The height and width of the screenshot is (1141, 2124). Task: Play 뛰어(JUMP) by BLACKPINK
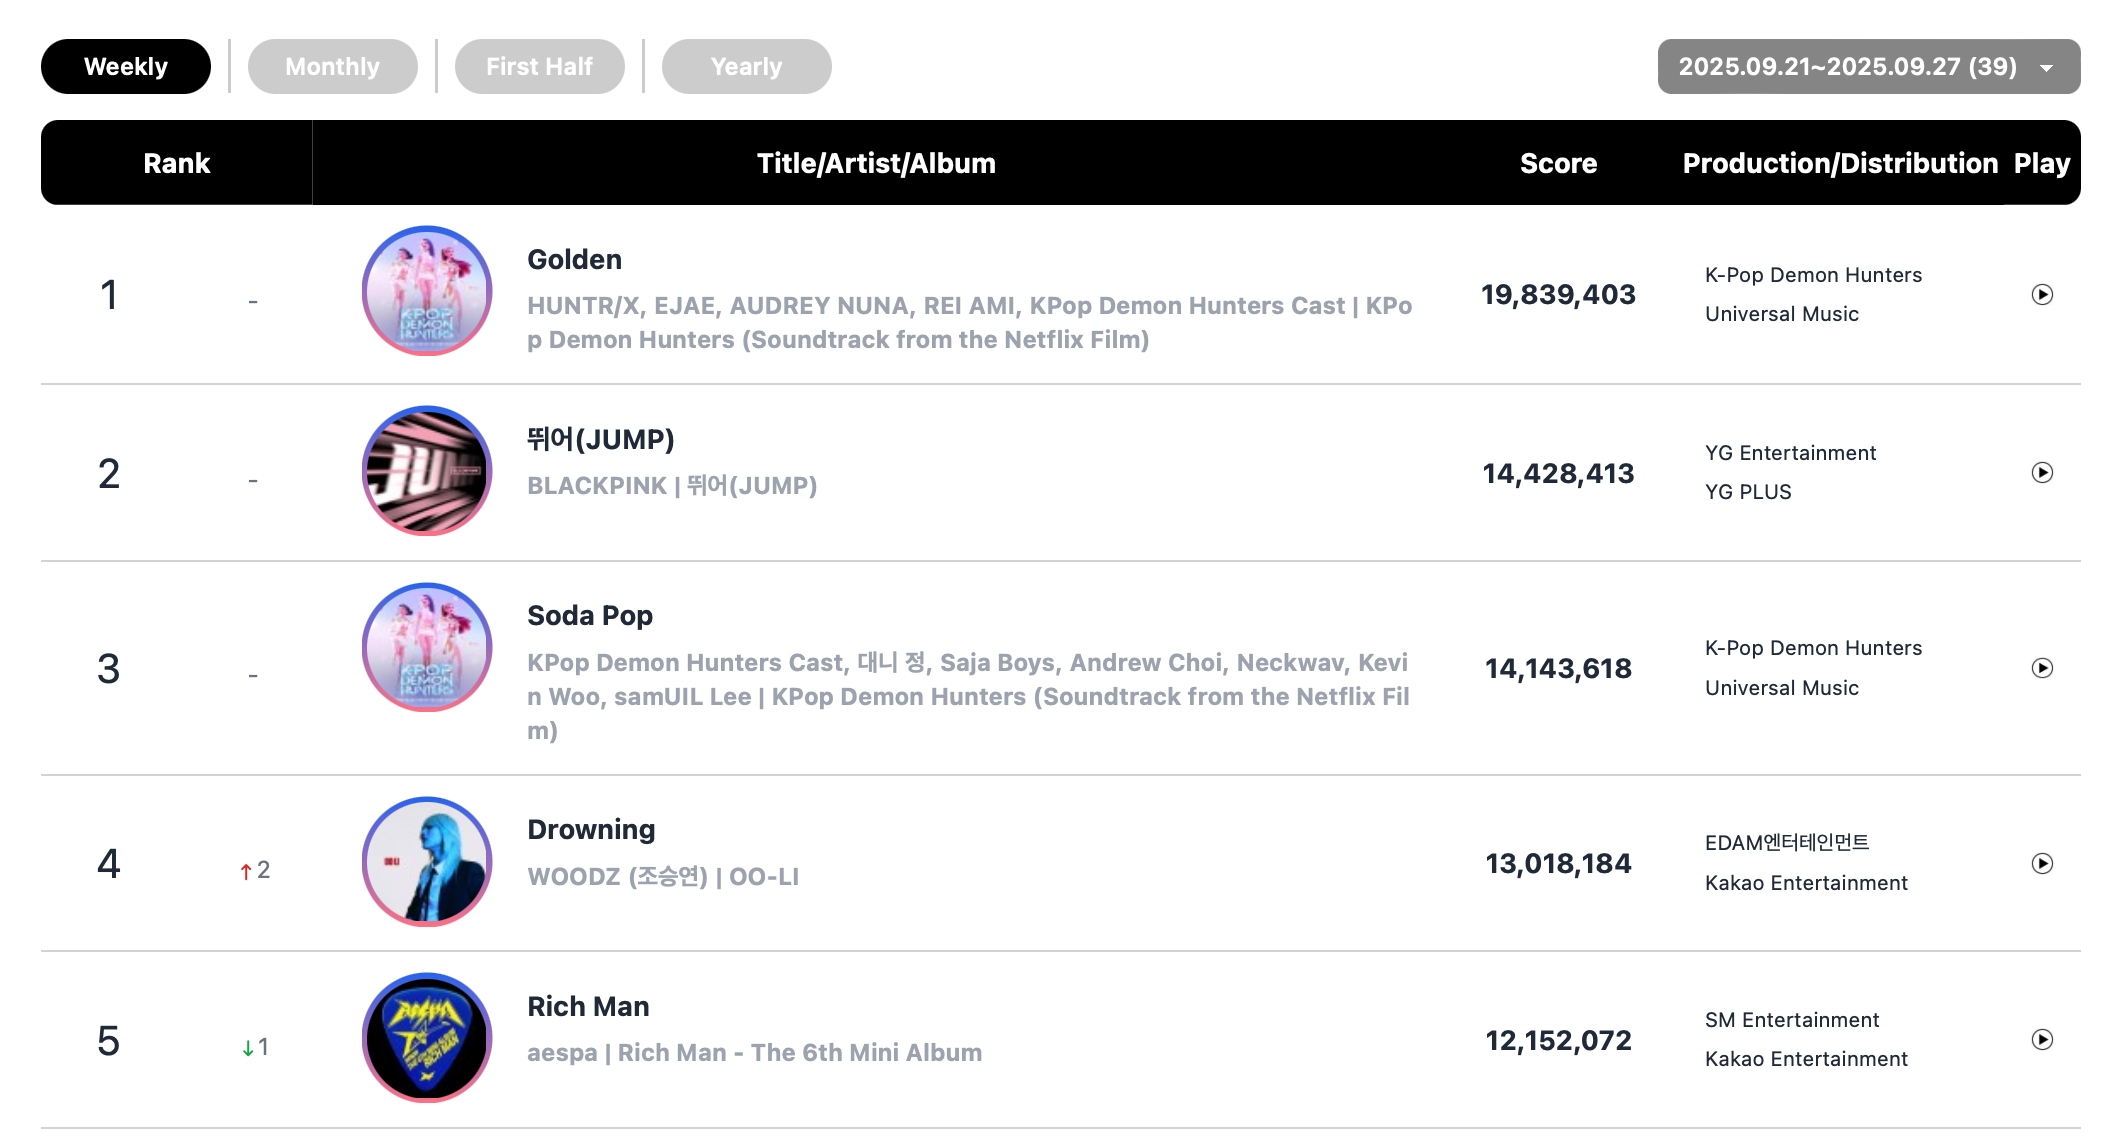pos(2042,473)
